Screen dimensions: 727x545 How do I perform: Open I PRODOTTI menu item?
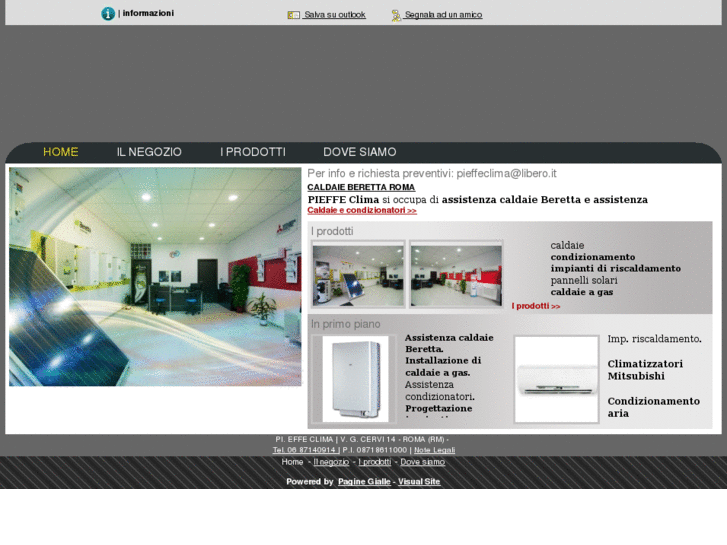[253, 152]
